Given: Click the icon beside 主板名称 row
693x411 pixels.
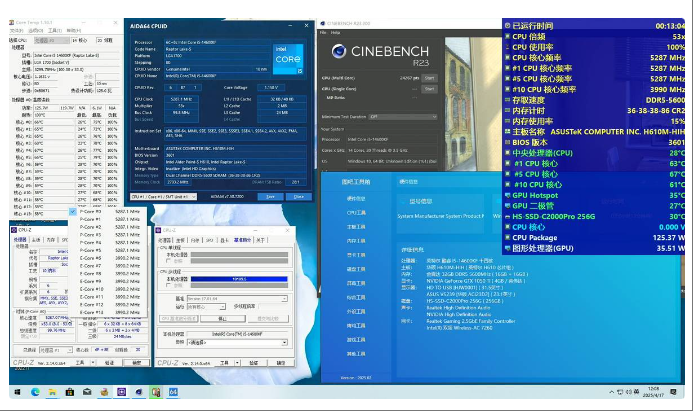Looking at the screenshot, I should point(507,132).
